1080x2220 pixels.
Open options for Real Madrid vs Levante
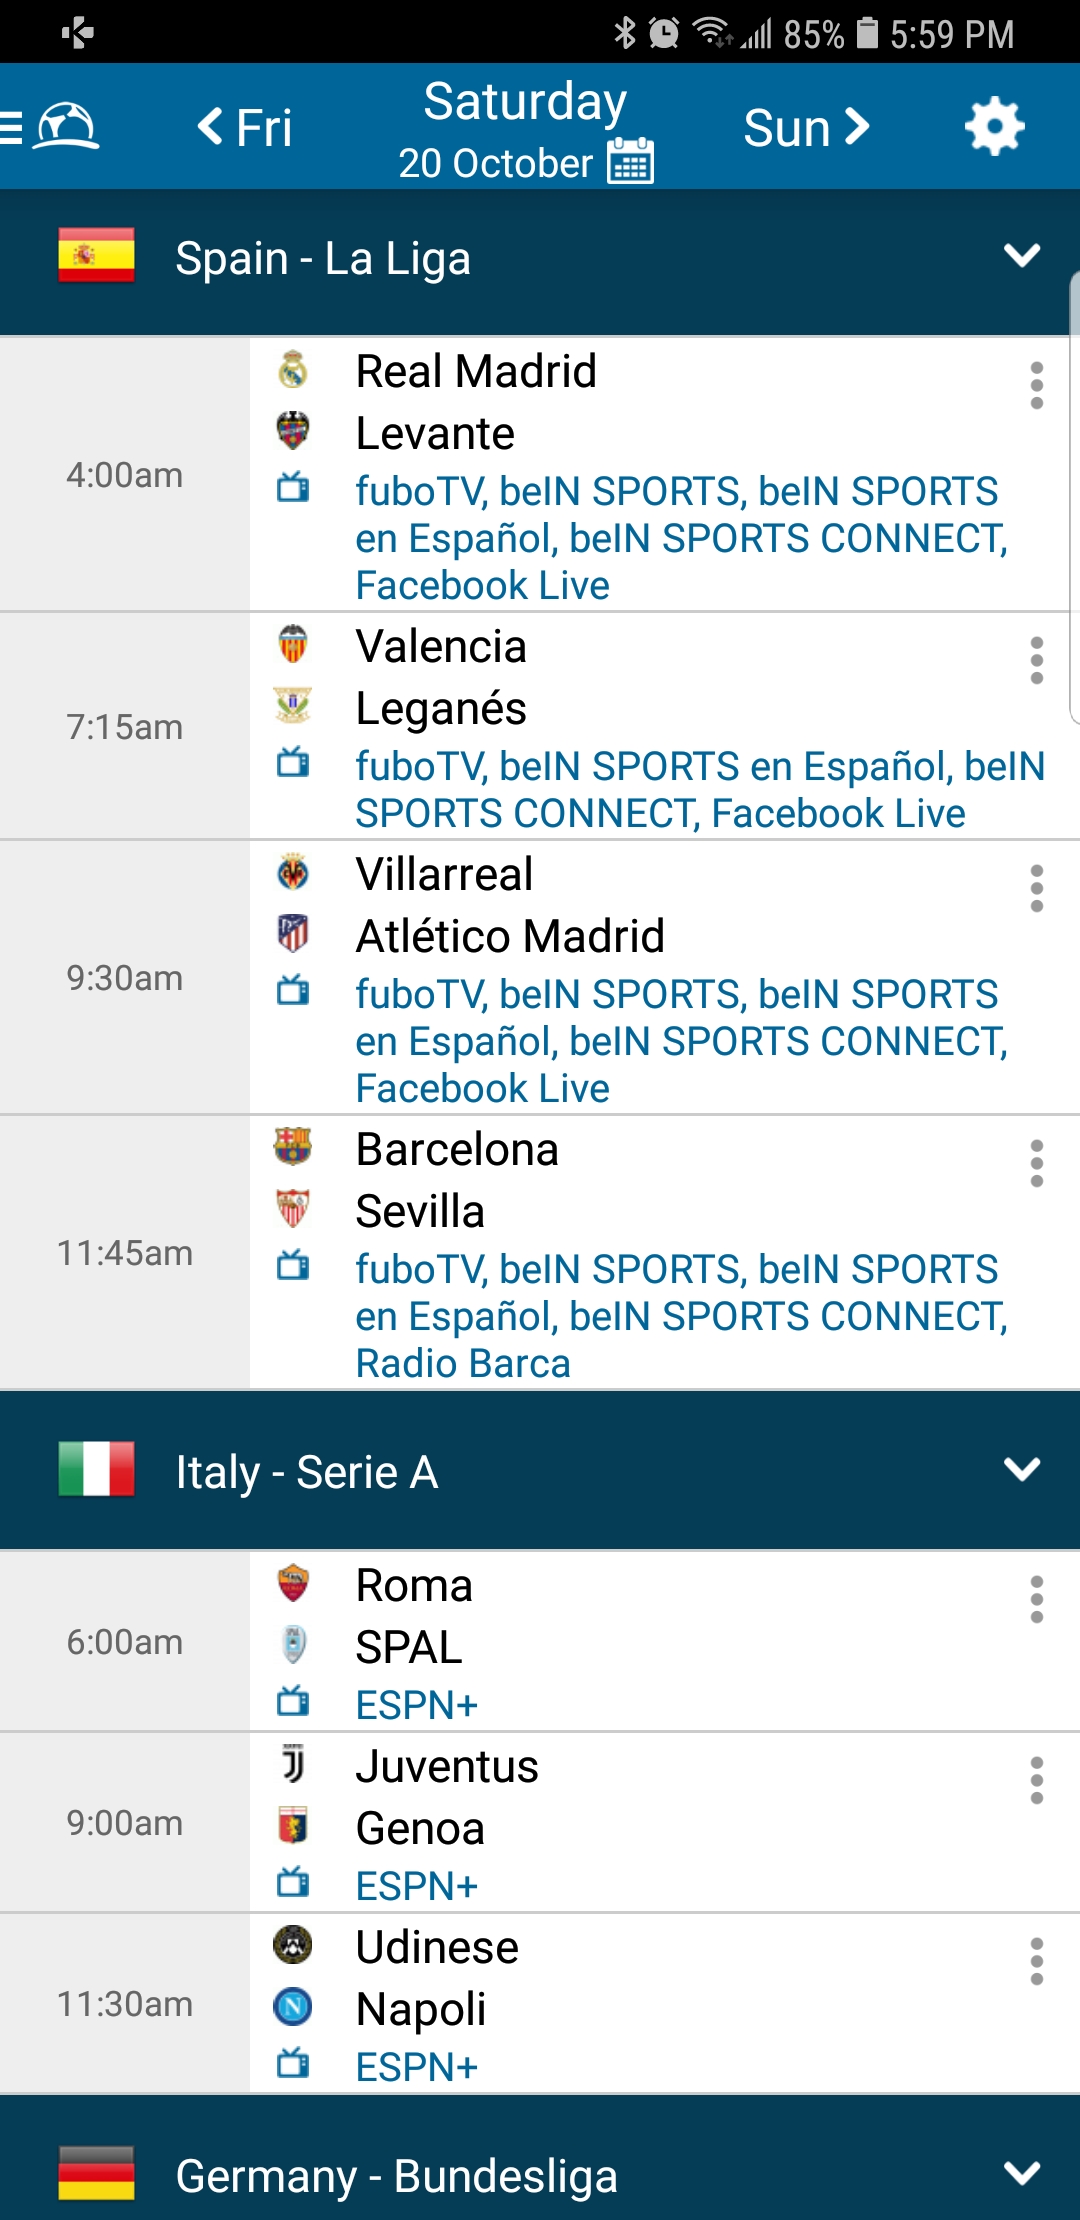click(1037, 385)
